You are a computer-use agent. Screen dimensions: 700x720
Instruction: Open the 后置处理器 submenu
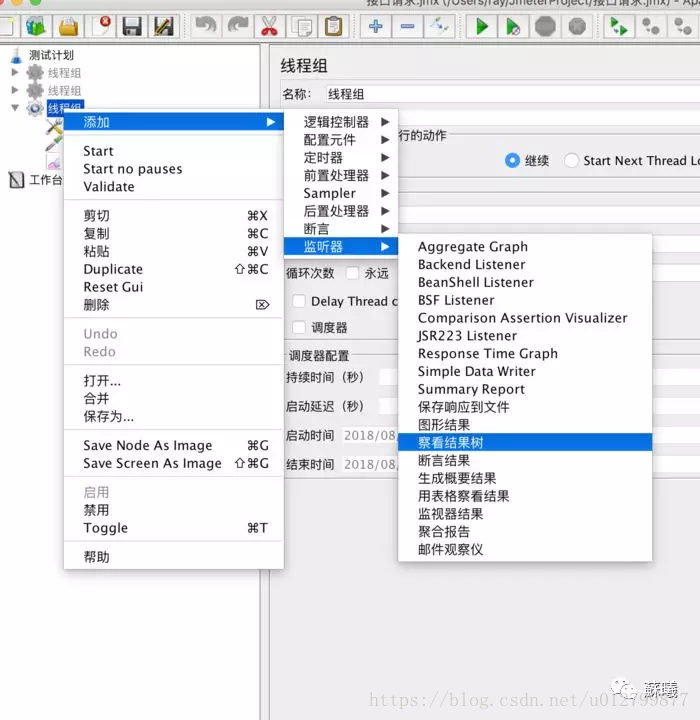coord(341,211)
